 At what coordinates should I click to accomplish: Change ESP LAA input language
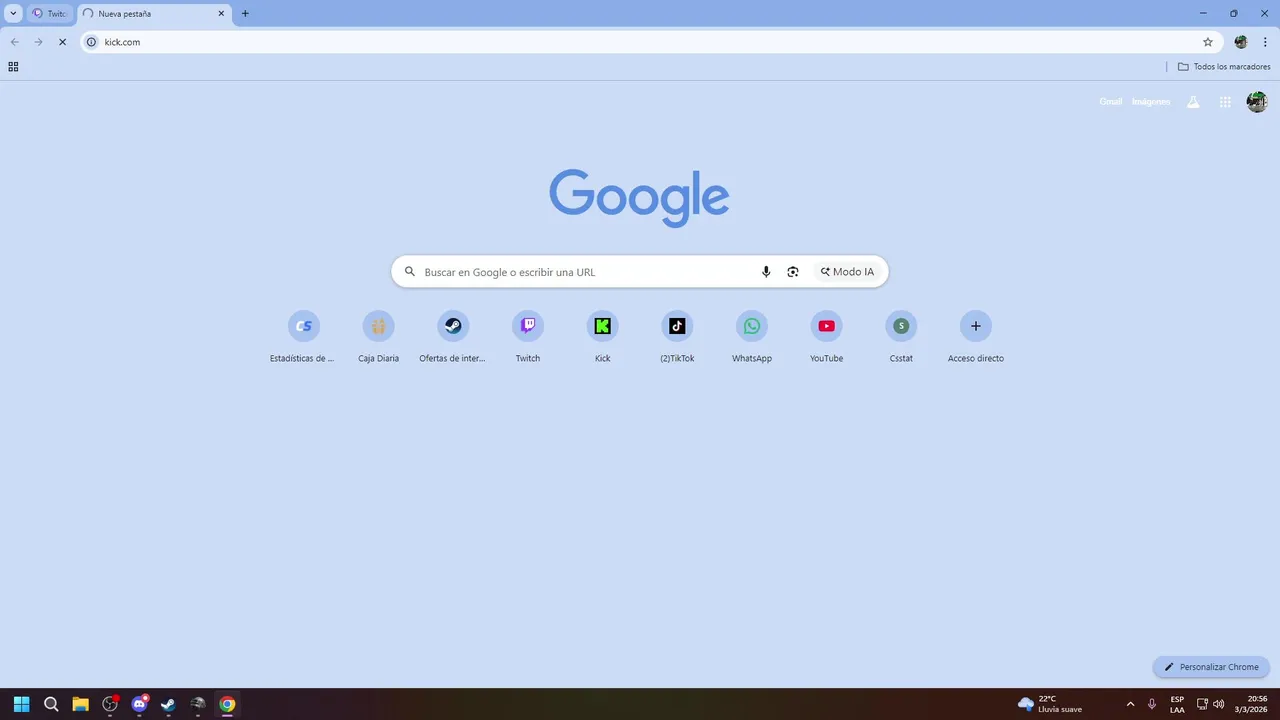pos(1177,704)
